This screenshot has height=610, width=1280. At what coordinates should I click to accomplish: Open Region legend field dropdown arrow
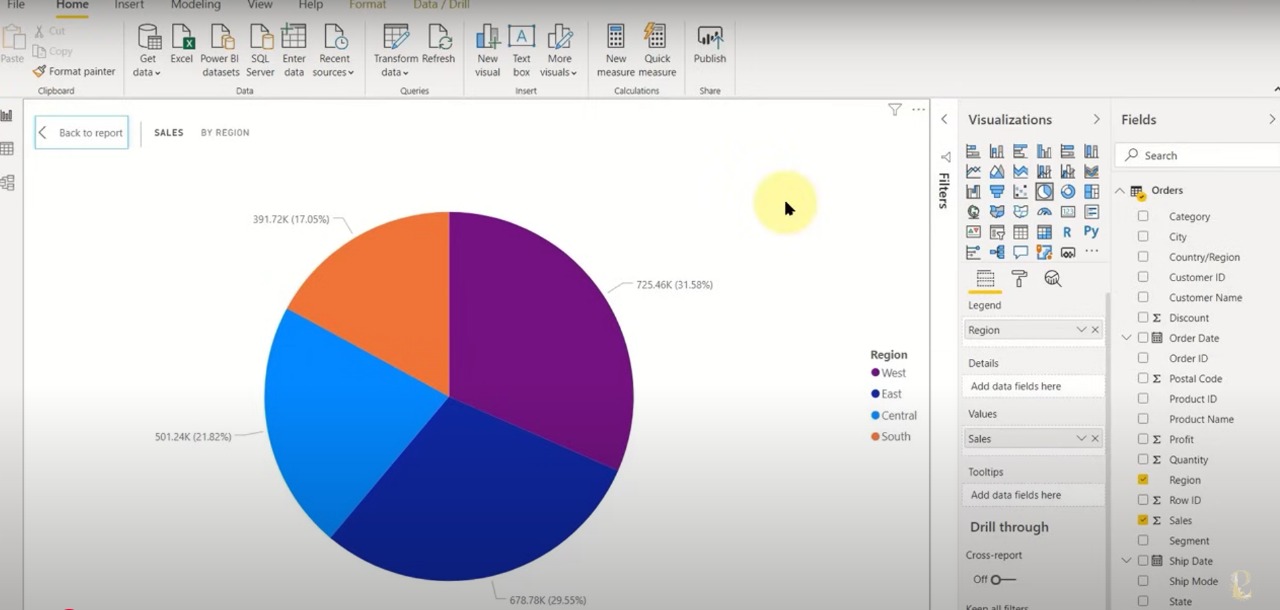coord(1080,330)
